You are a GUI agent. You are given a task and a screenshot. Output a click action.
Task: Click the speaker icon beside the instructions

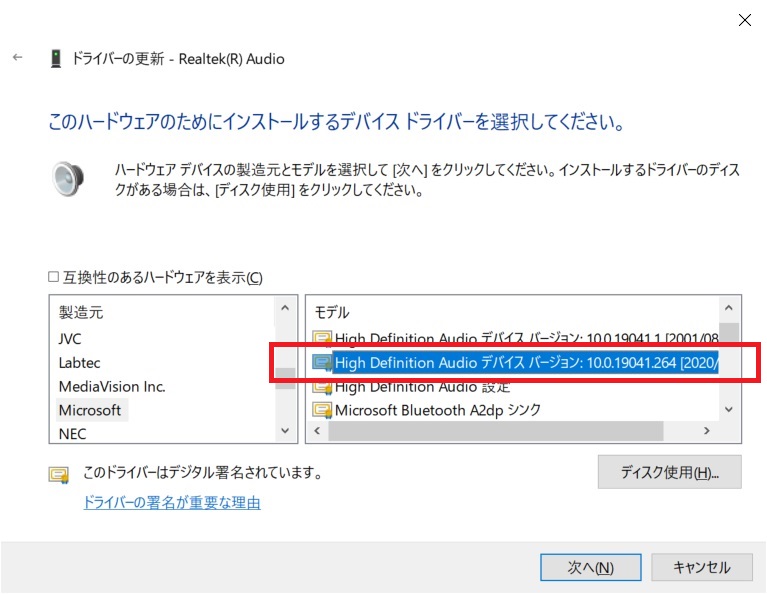click(x=68, y=179)
